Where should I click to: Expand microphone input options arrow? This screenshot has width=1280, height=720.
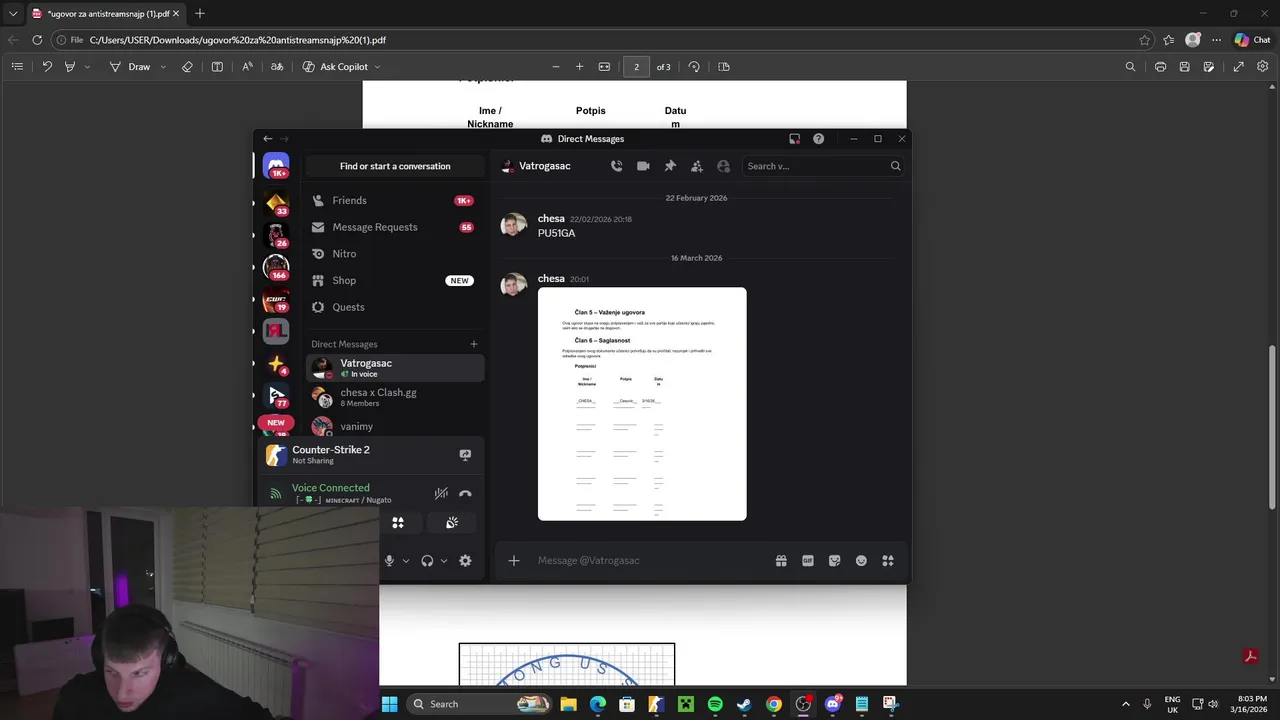pyautogui.click(x=405, y=561)
